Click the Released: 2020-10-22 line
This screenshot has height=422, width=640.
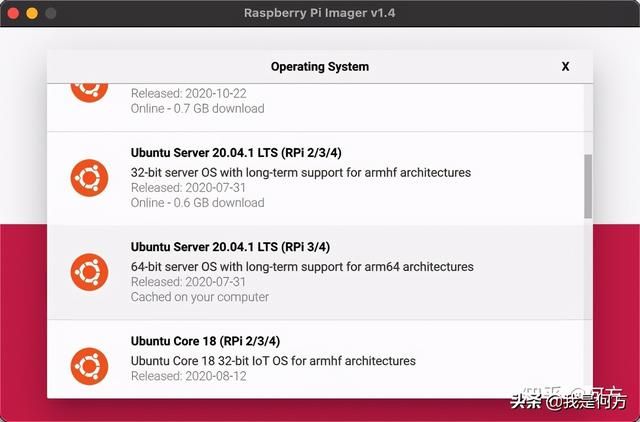point(189,93)
